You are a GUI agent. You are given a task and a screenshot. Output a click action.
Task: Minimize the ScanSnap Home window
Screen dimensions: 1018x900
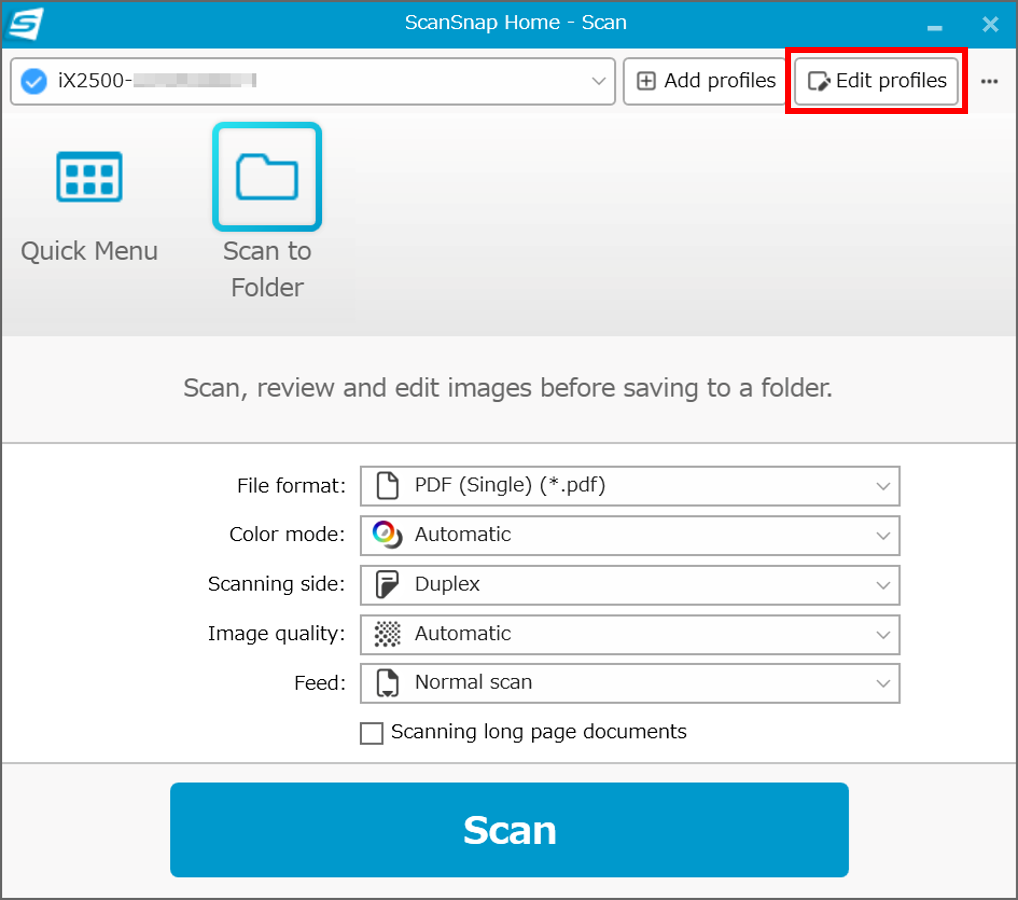point(934,27)
